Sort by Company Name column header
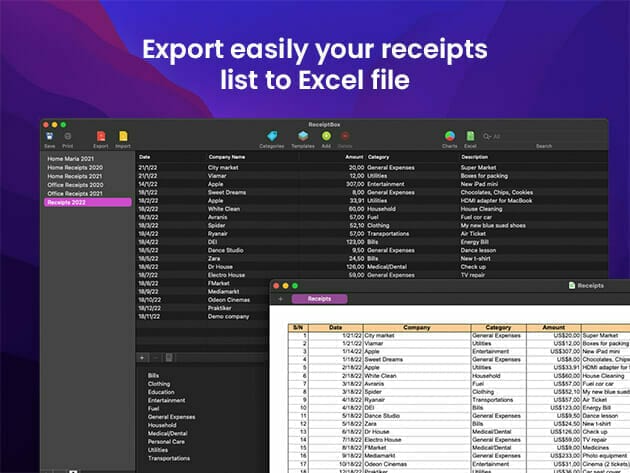The image size is (630, 473). pyautogui.click(x=228, y=157)
